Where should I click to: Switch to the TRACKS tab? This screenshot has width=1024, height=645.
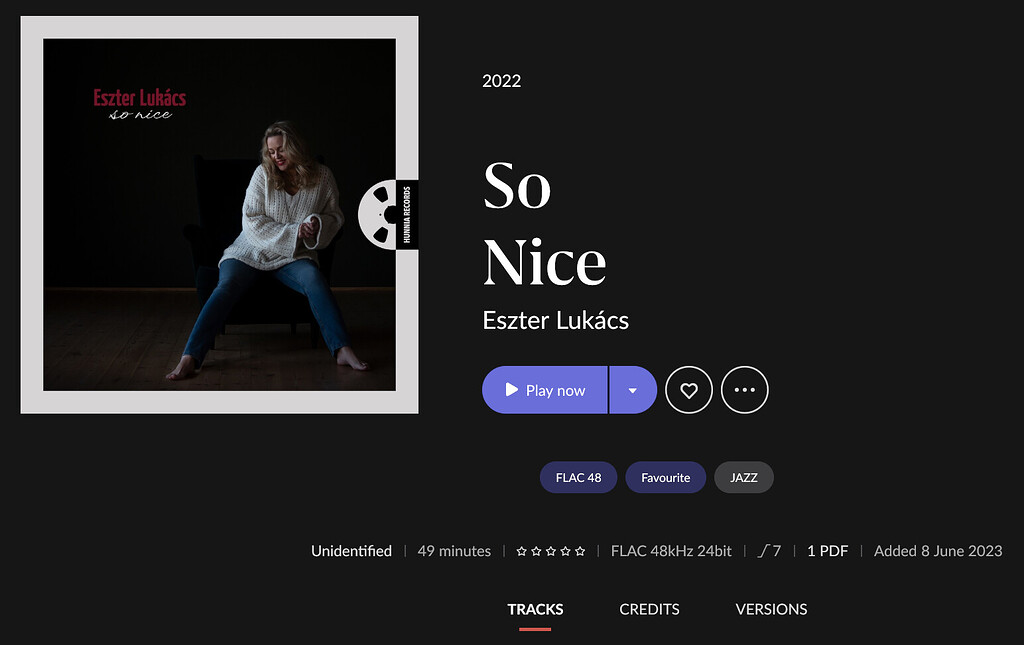(535, 609)
